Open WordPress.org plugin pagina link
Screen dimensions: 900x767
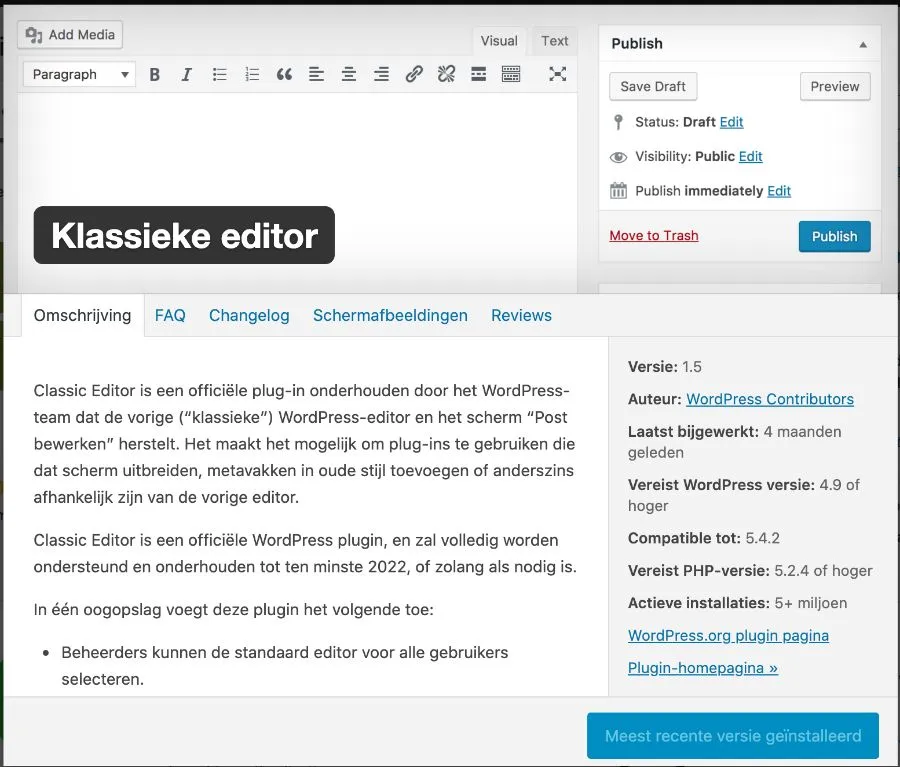coord(728,636)
